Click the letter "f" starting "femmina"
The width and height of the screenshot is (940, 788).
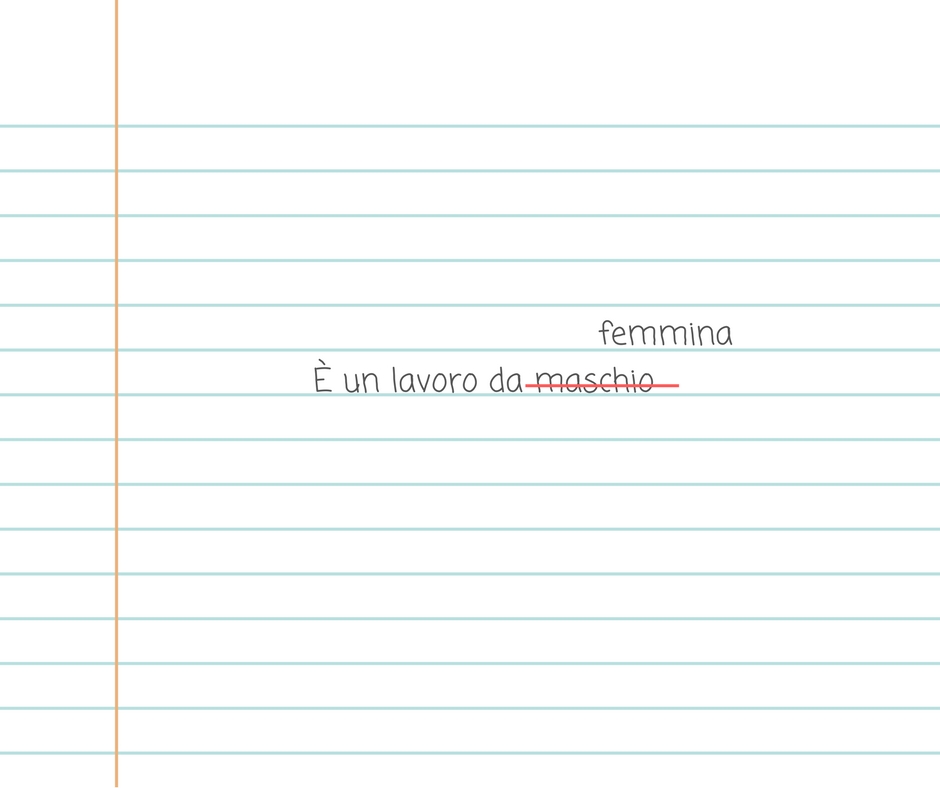click(604, 333)
